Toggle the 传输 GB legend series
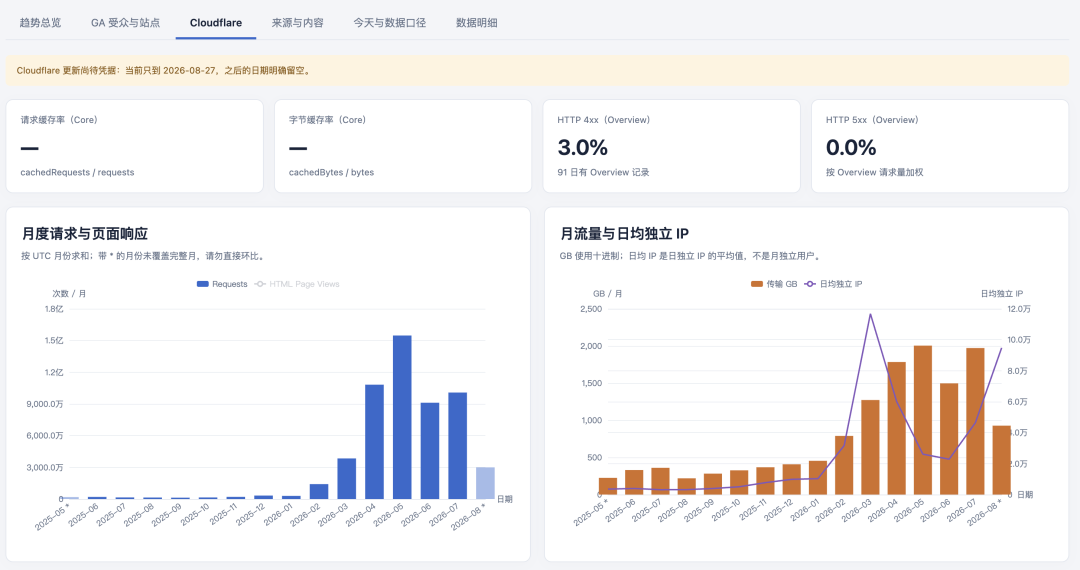 (774, 284)
